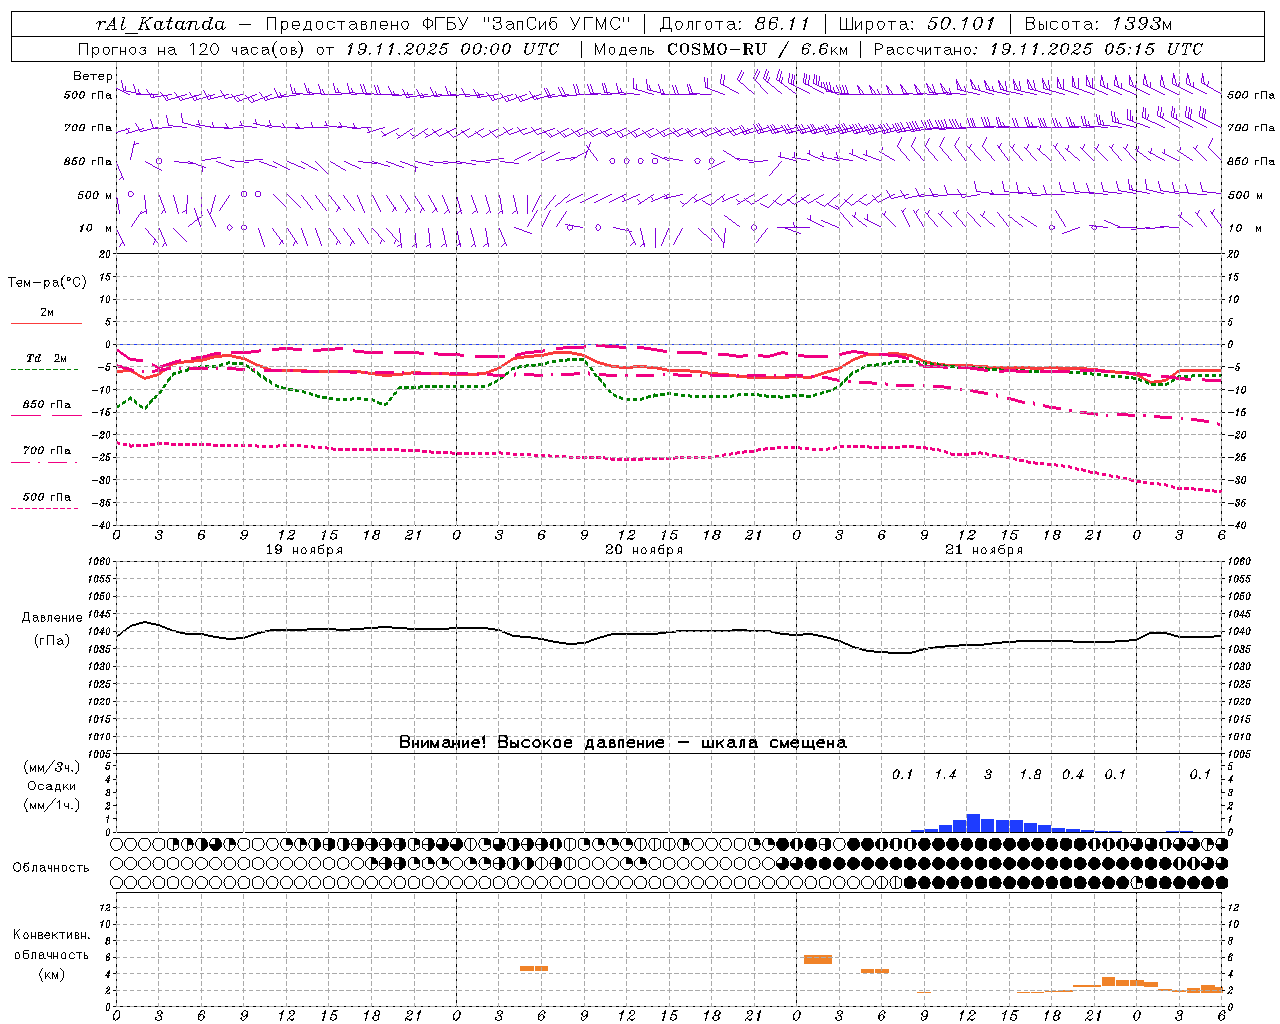Click the Давление pressure panel label
1280x1024 pixels.
[x=52, y=618]
